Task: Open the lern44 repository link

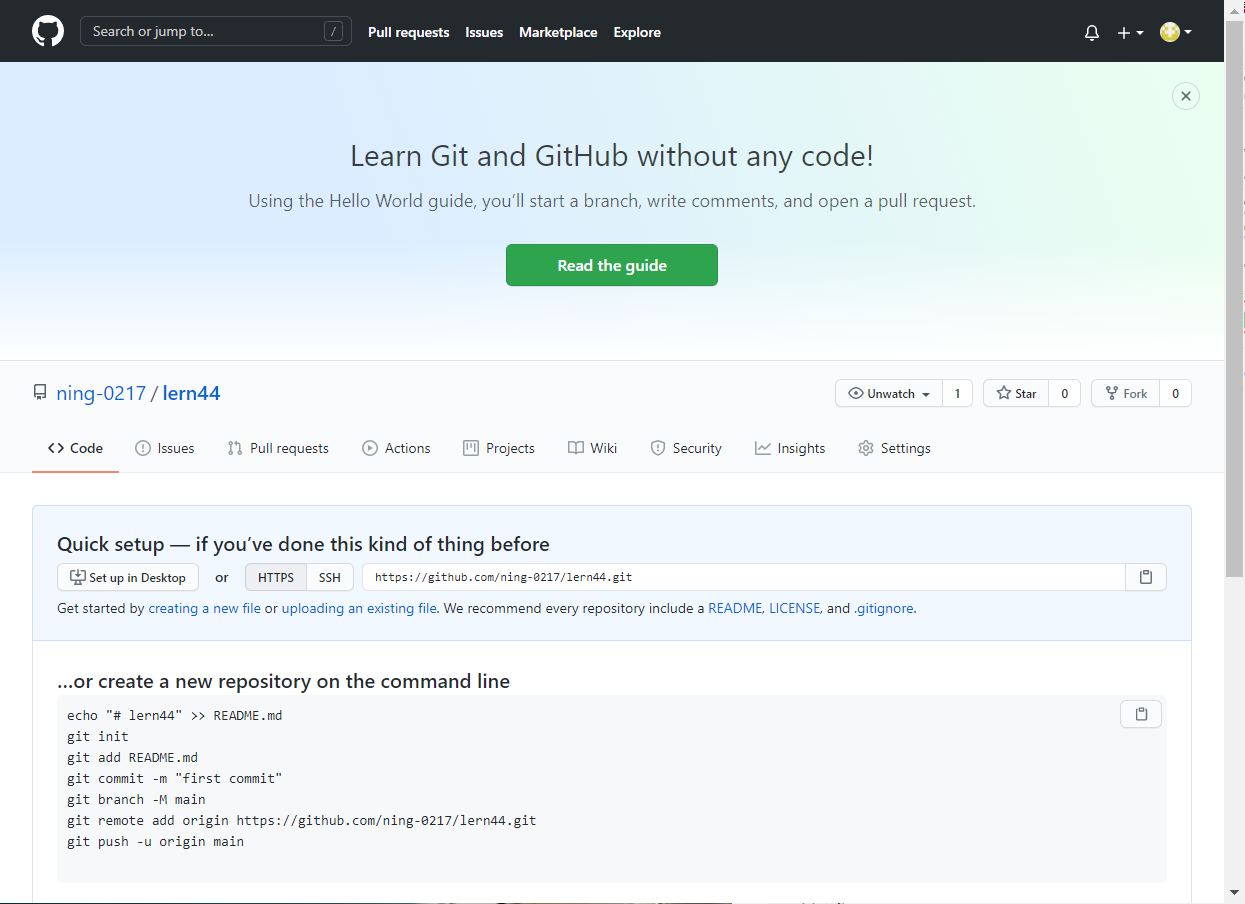Action: [x=191, y=393]
